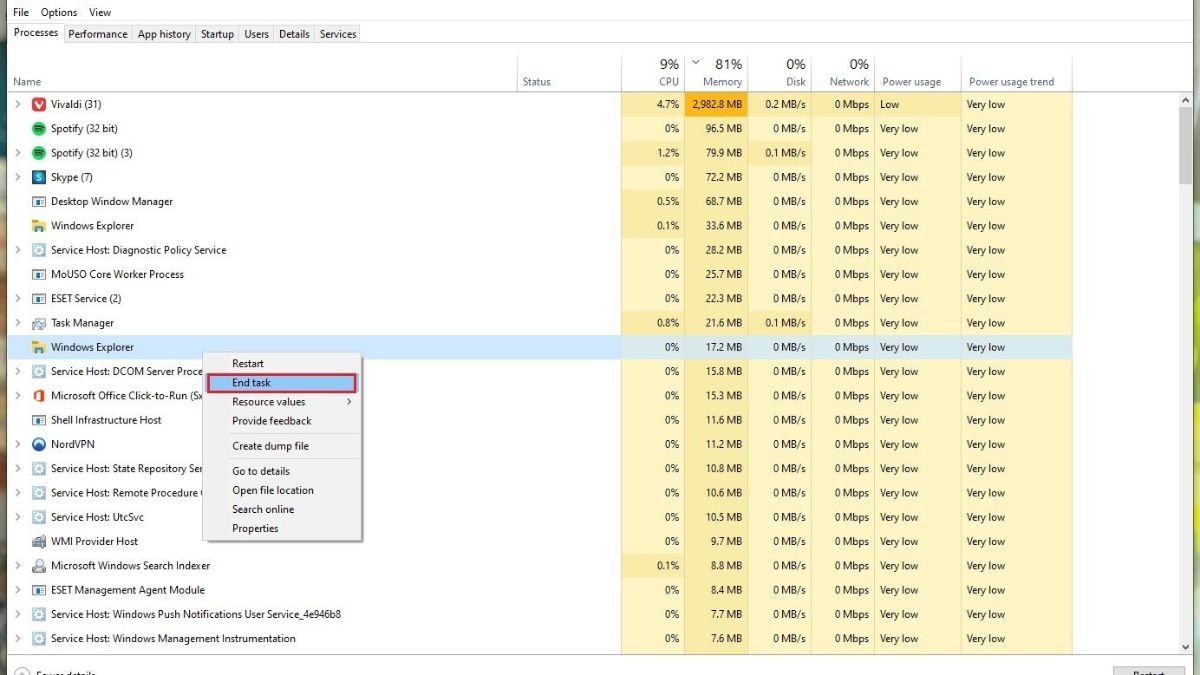Select the Task Manager process icon
This screenshot has width=1200, height=675.
point(37,322)
